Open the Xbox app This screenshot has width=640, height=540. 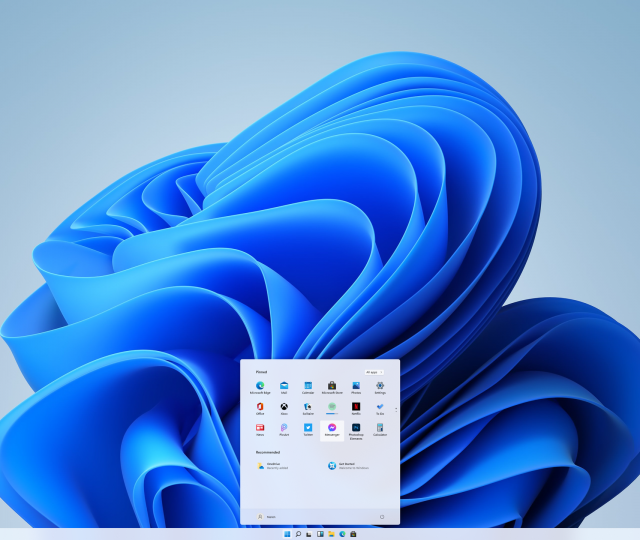pyautogui.click(x=284, y=407)
